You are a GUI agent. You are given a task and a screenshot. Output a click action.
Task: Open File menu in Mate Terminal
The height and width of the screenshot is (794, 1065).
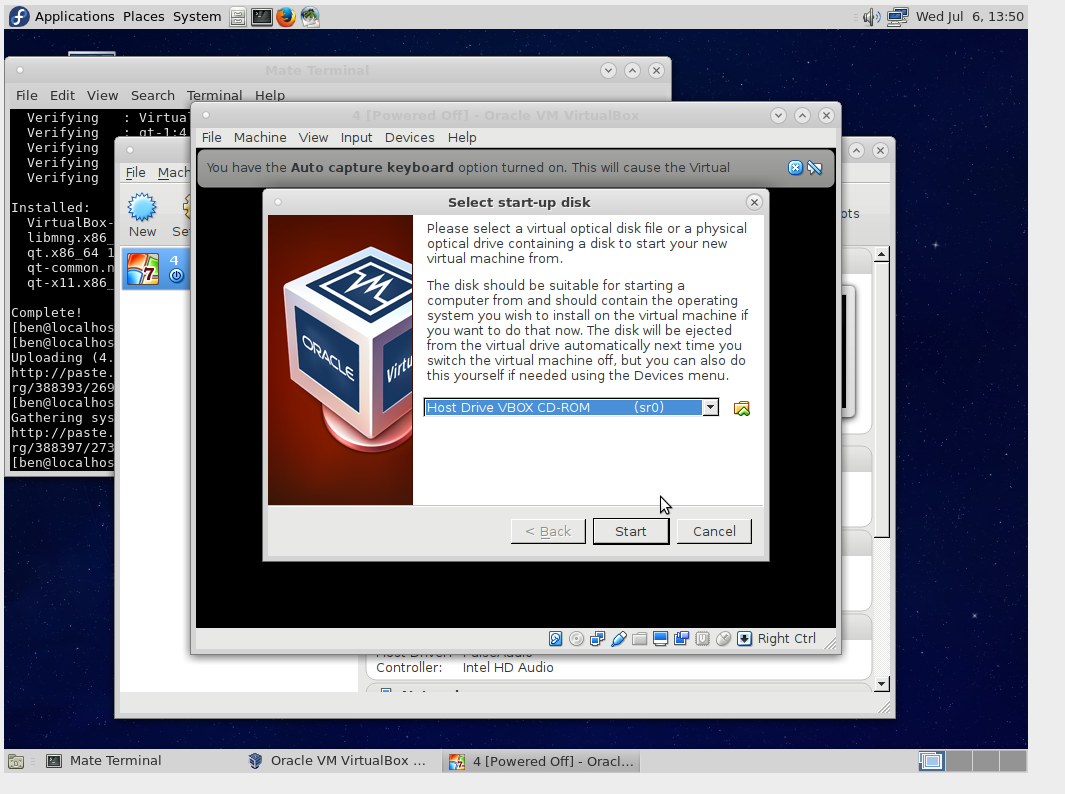point(26,95)
